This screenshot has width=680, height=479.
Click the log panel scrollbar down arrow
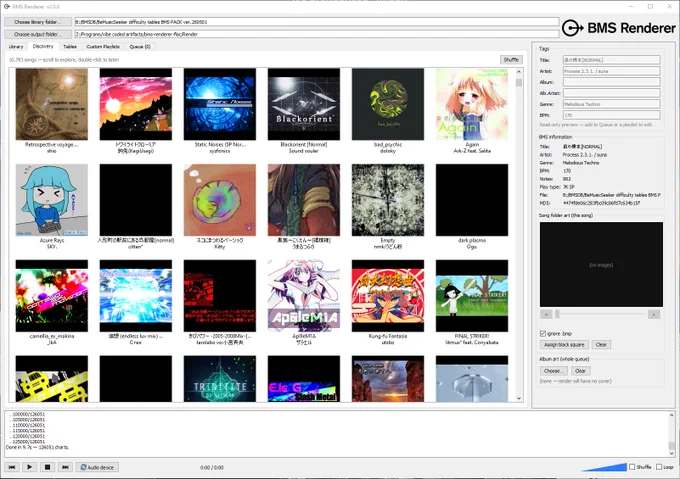[x=671, y=453]
